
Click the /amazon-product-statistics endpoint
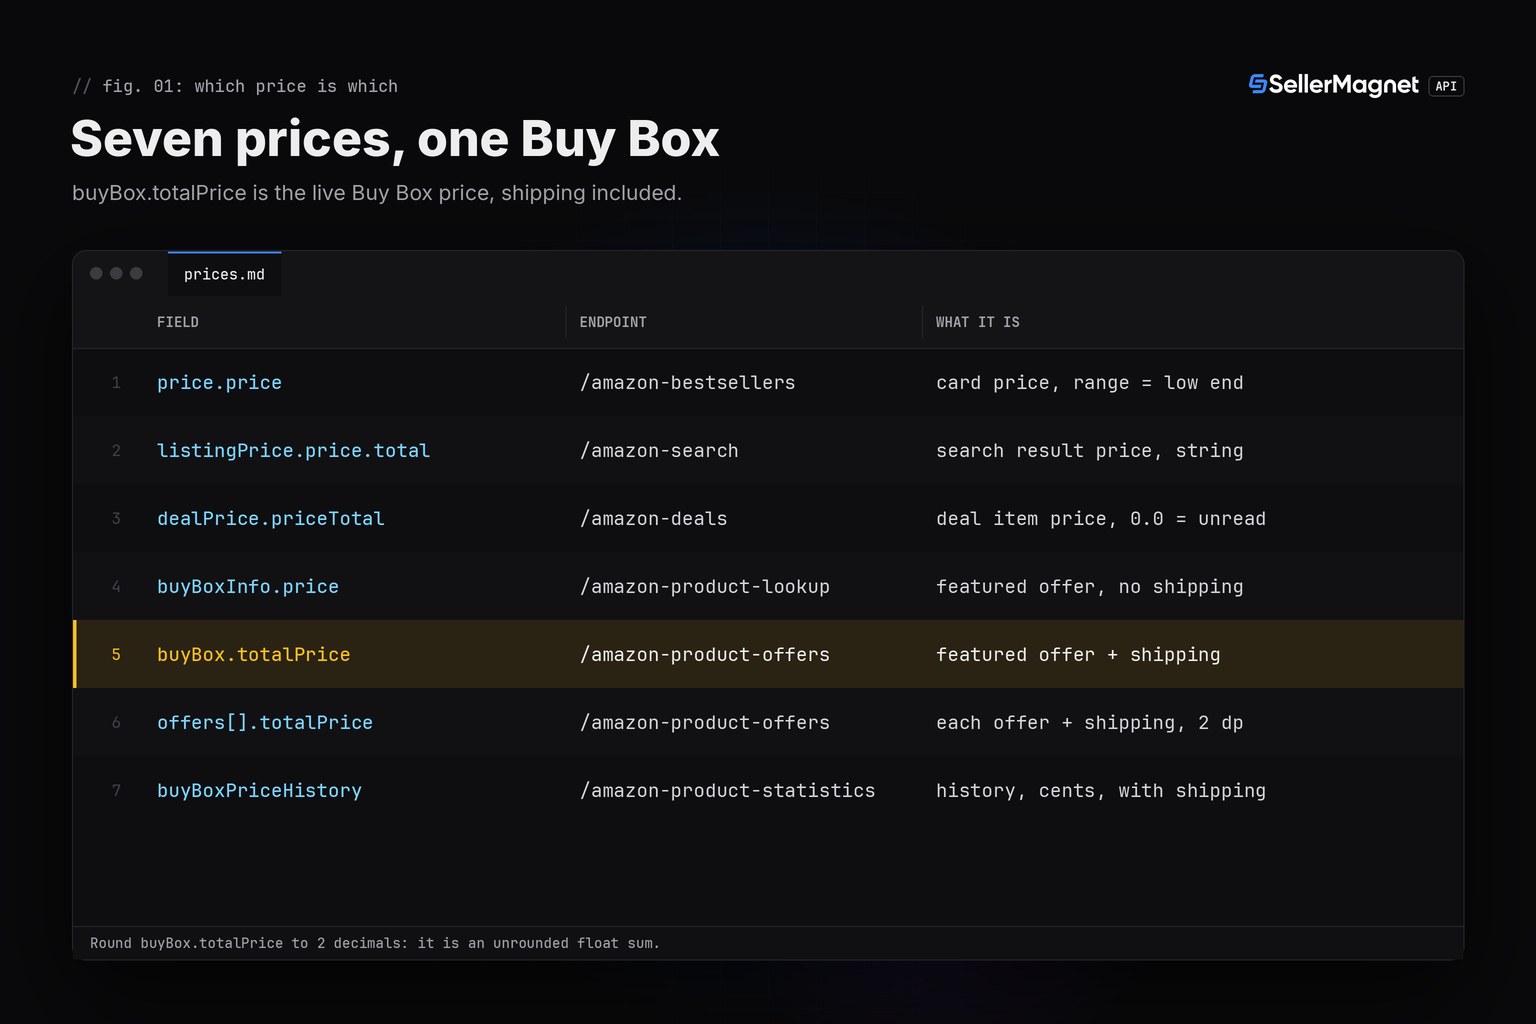click(x=728, y=791)
